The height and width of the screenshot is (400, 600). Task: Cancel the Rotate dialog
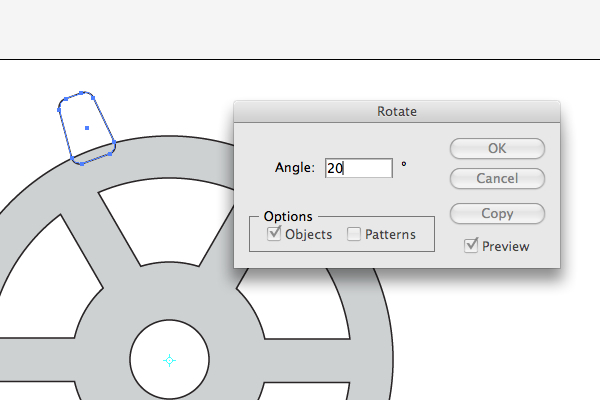click(497, 178)
